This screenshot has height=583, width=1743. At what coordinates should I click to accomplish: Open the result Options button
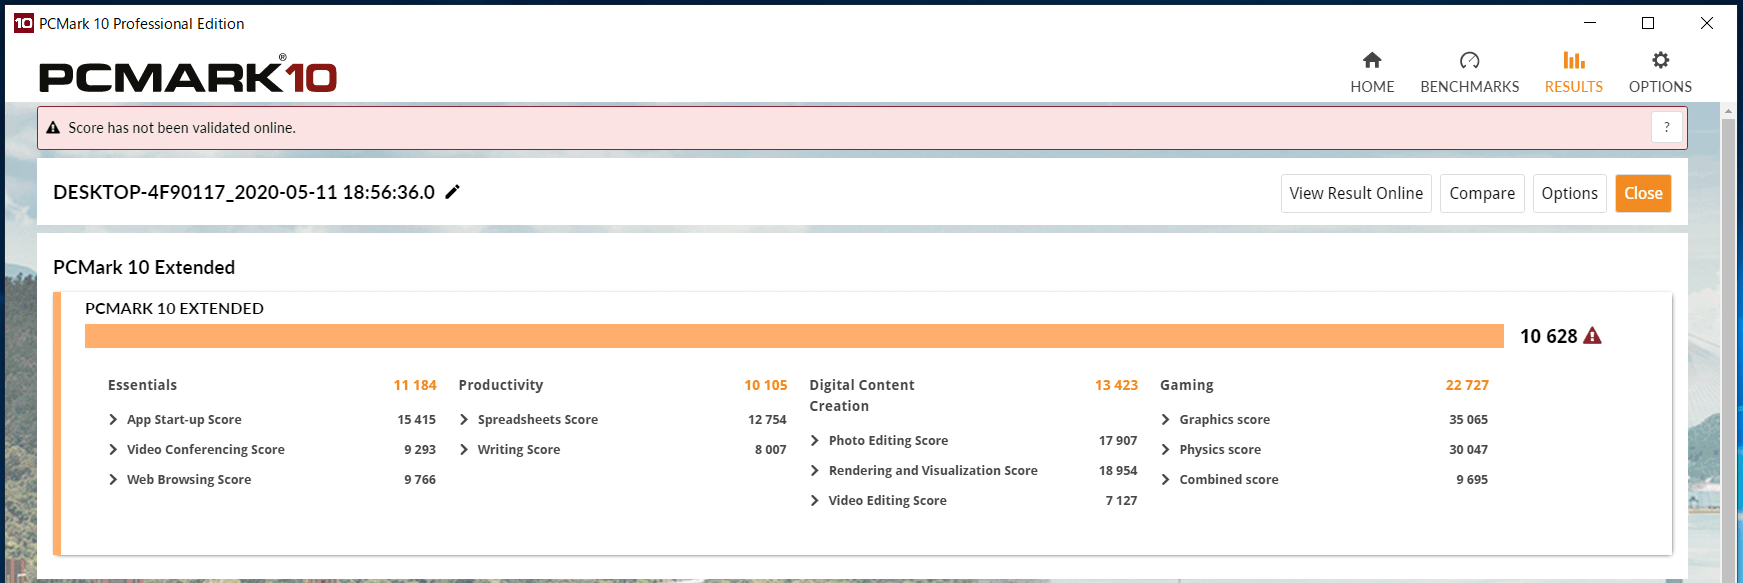pyautogui.click(x=1569, y=193)
